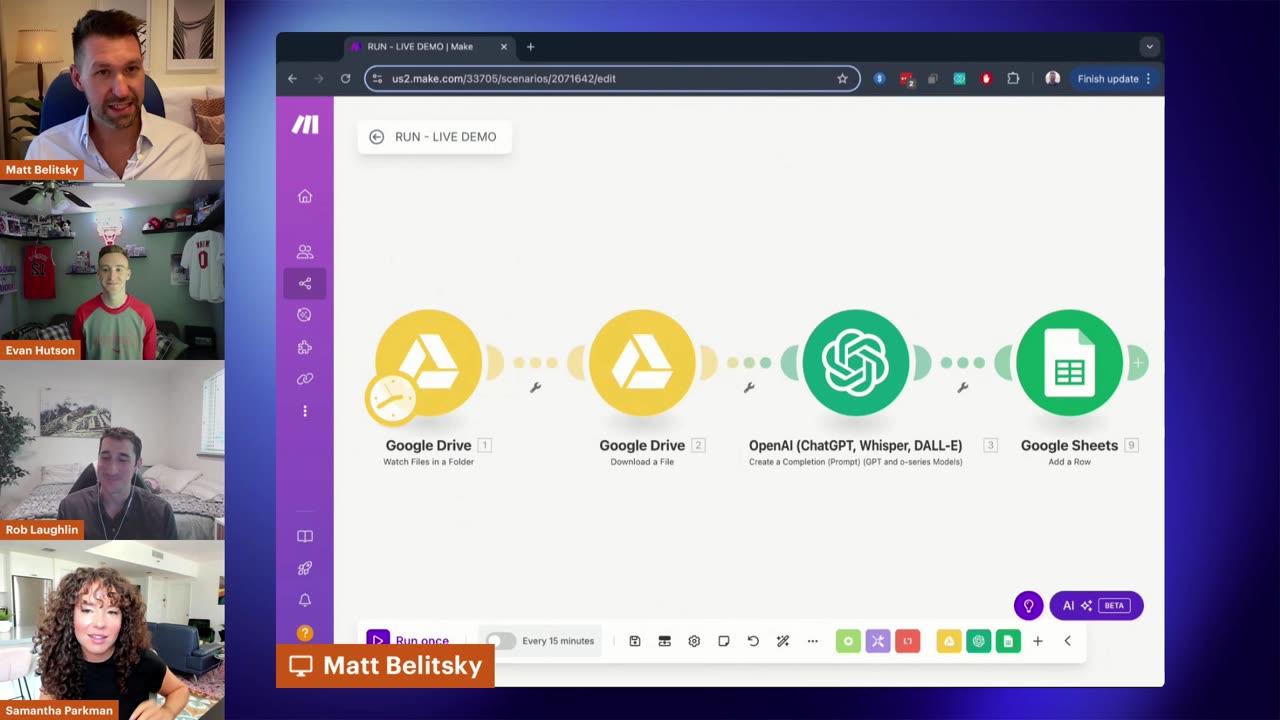Open a new browser tab
The width and height of the screenshot is (1280, 720).
[x=531, y=47]
